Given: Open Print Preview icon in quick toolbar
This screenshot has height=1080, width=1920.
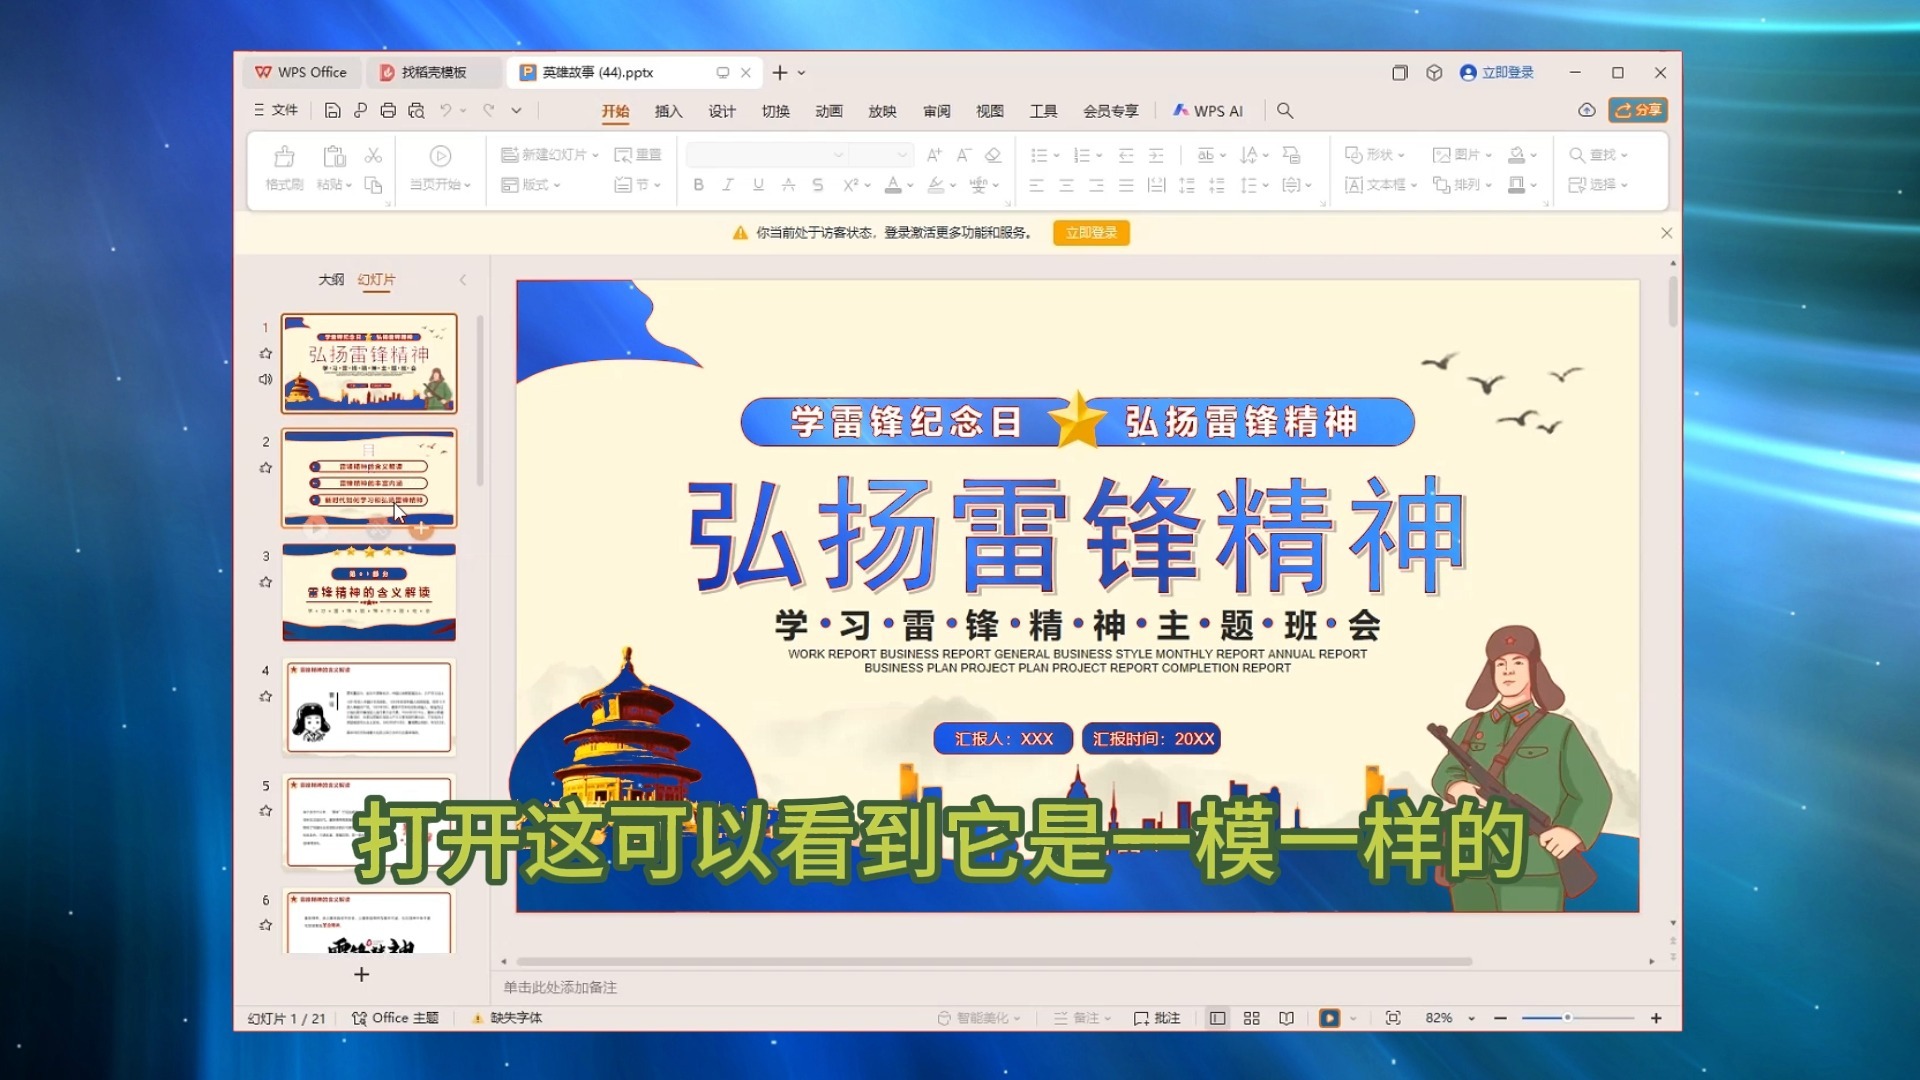Looking at the screenshot, I should (x=416, y=111).
